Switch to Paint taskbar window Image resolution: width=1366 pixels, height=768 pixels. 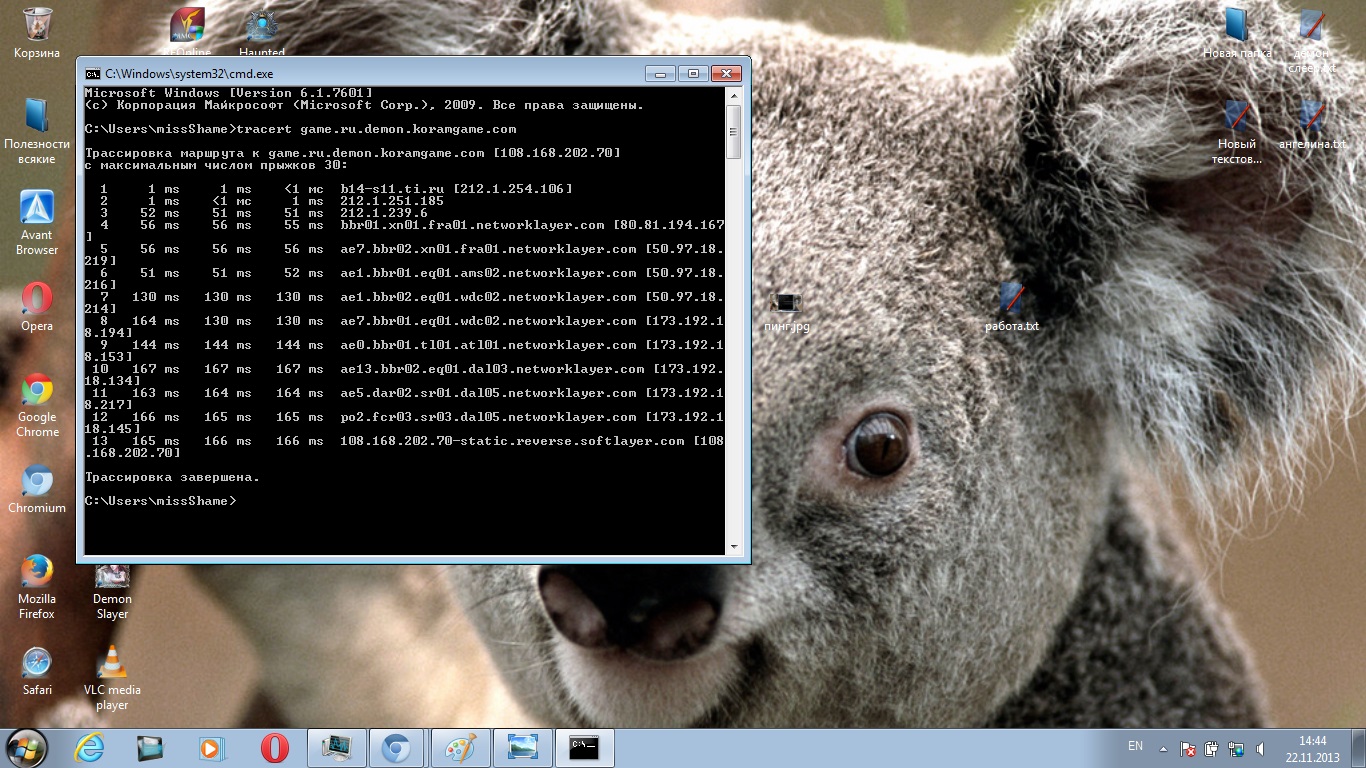[460, 748]
